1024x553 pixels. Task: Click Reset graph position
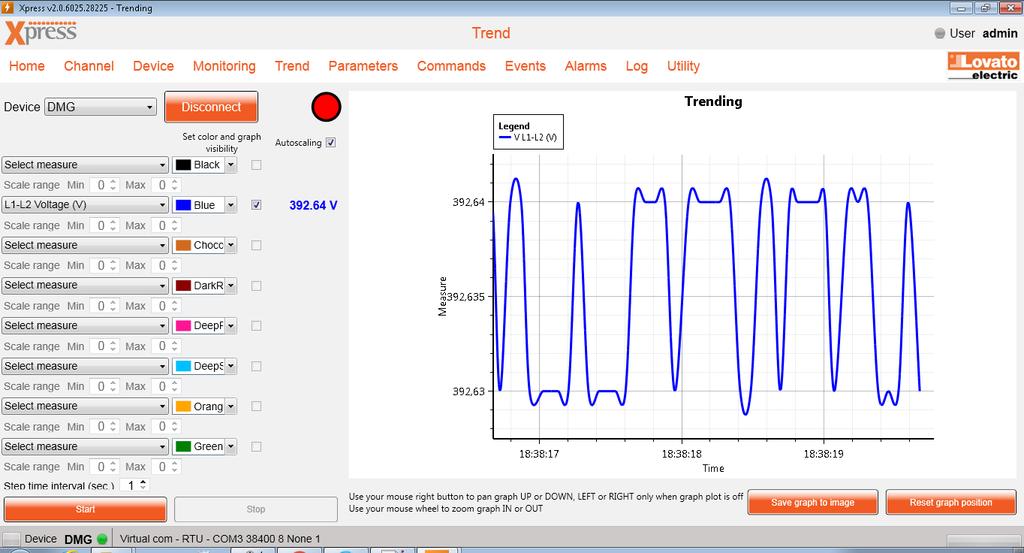point(951,503)
